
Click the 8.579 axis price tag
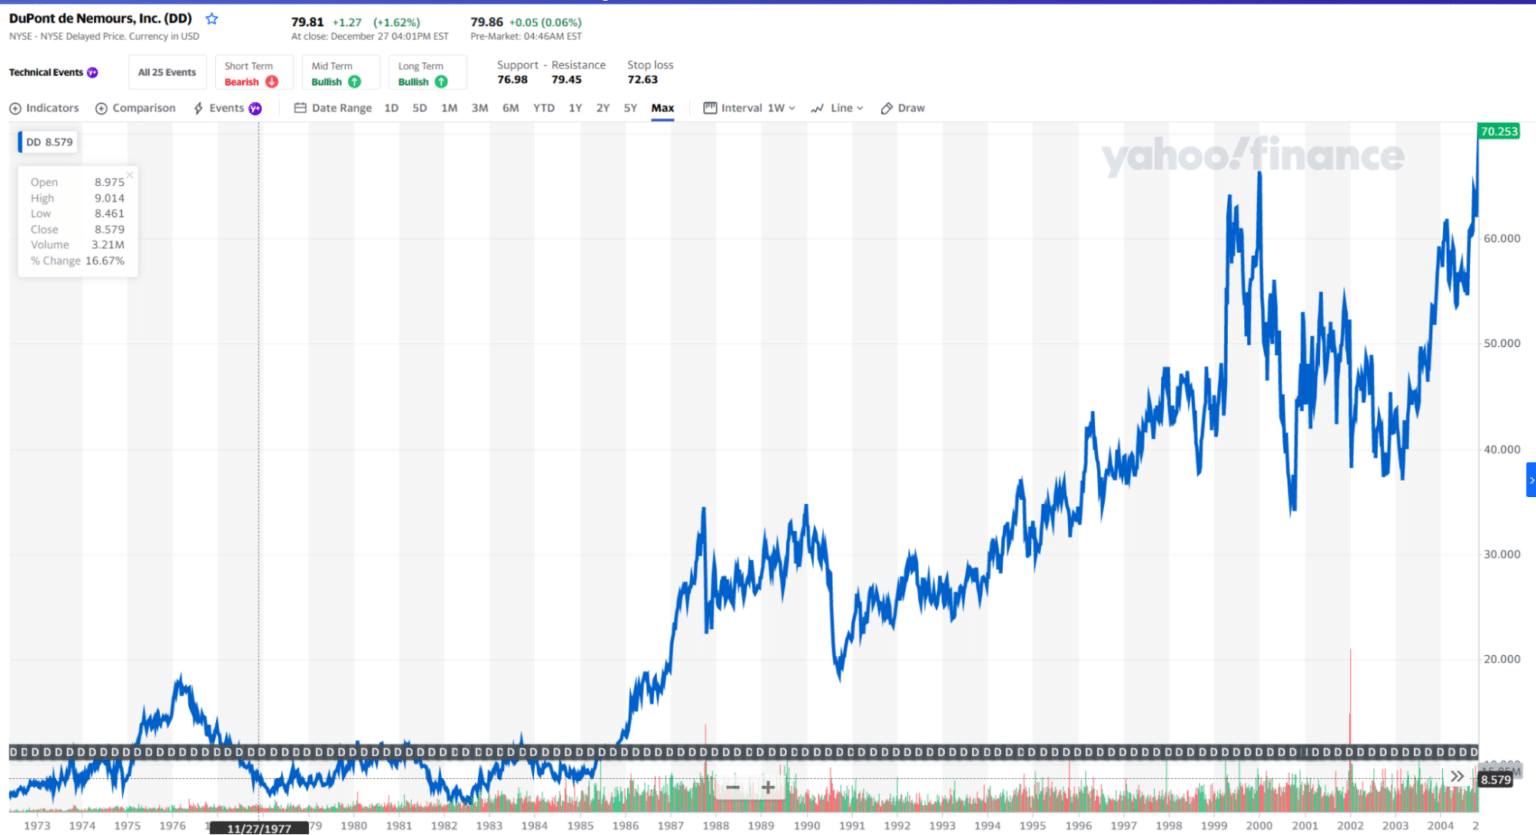tap(1495, 780)
